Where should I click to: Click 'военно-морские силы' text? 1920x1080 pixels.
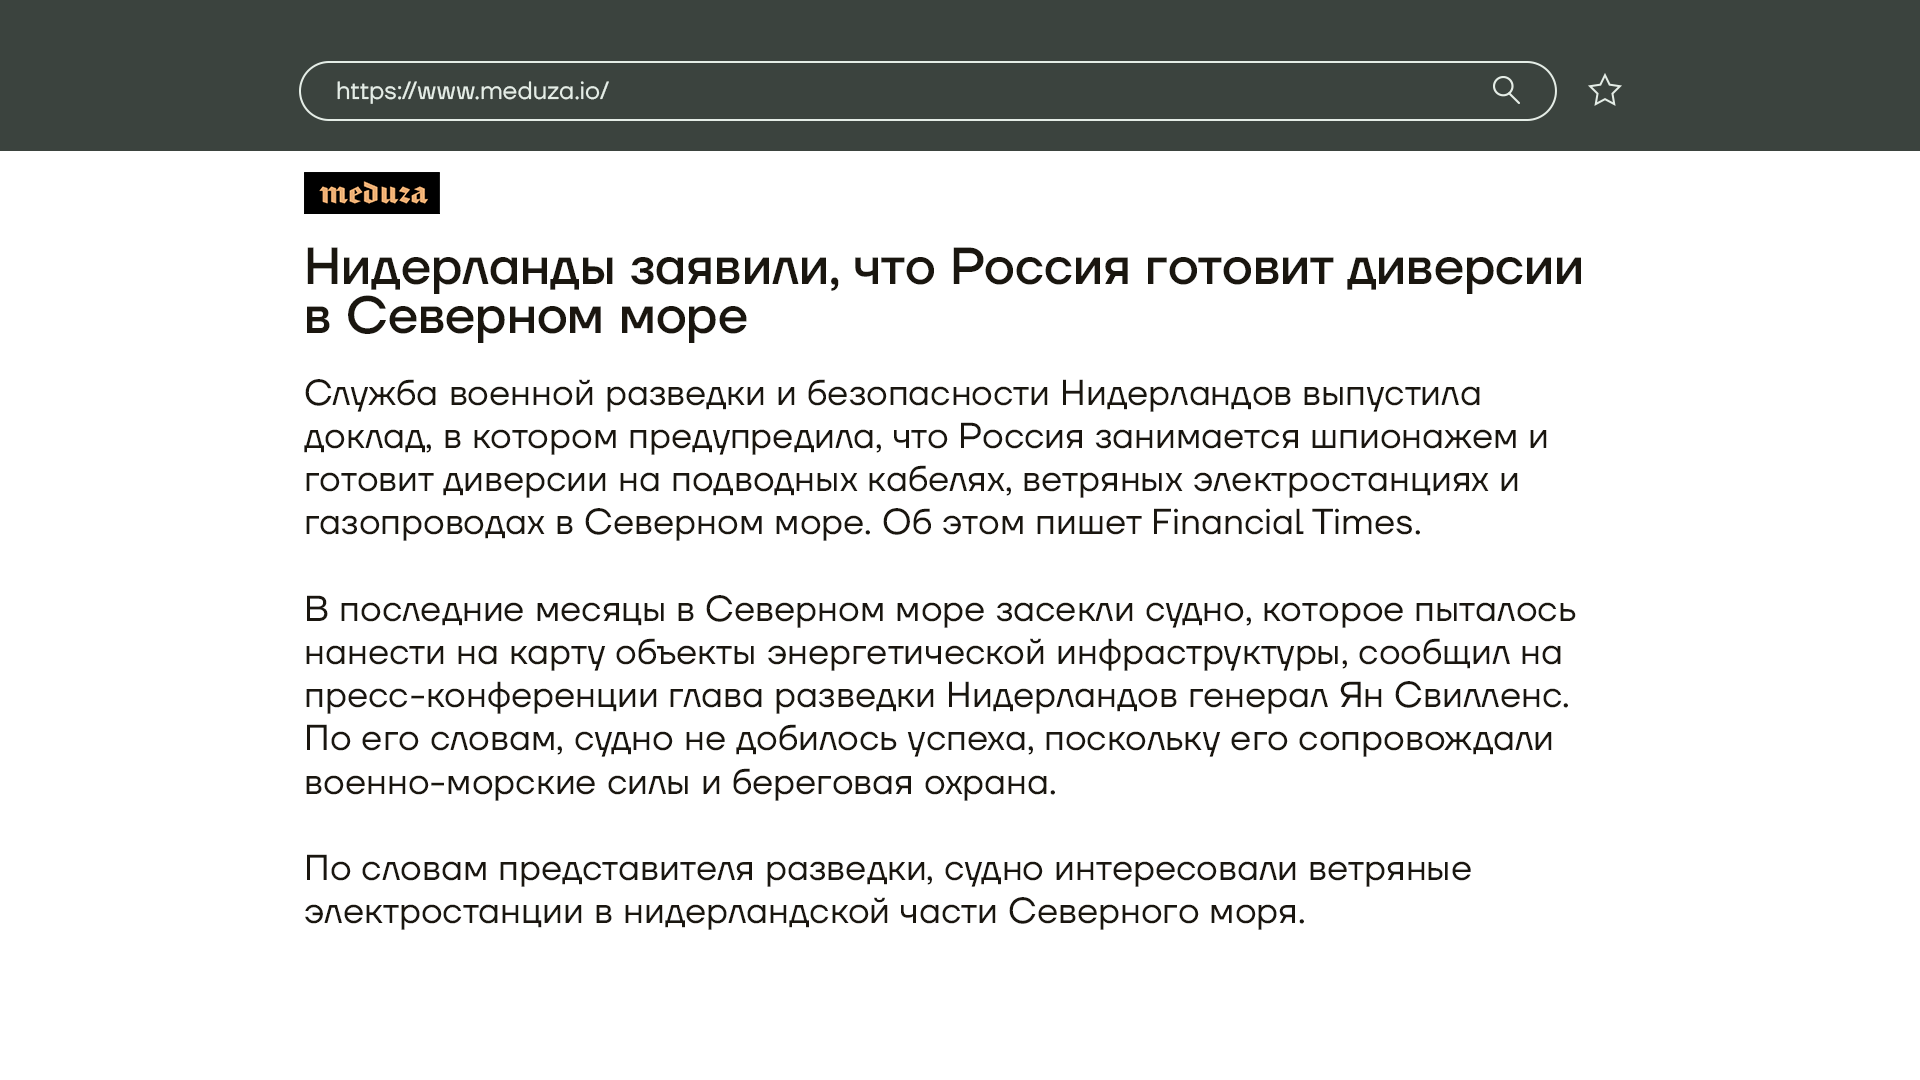tap(496, 783)
